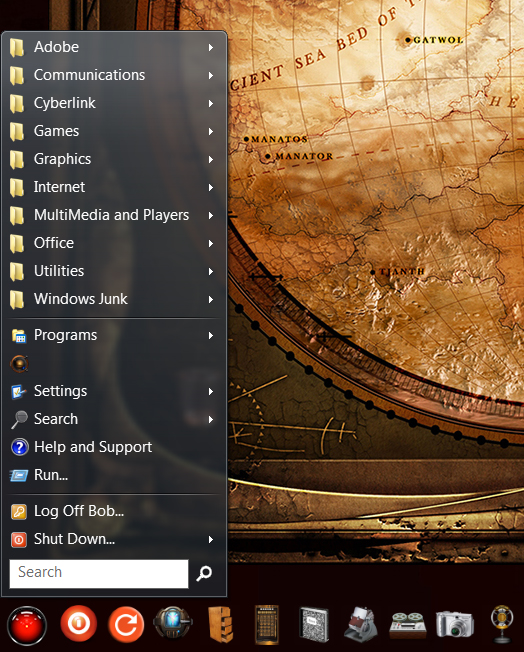Open the composition notebook taskbar icon
The image size is (524, 652).
click(314, 625)
